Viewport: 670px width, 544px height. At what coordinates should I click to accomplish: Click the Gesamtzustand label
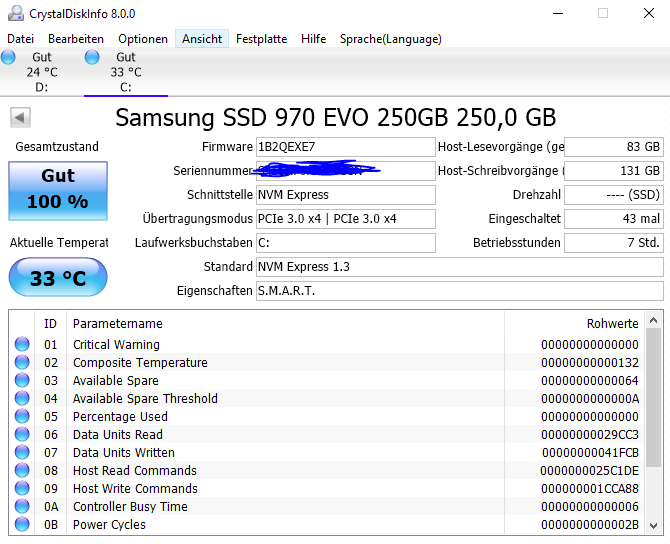coord(57,147)
